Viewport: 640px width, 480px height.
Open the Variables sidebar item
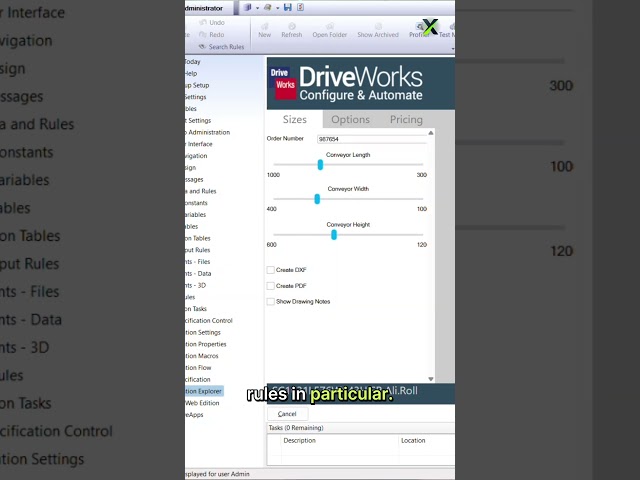tap(196, 215)
